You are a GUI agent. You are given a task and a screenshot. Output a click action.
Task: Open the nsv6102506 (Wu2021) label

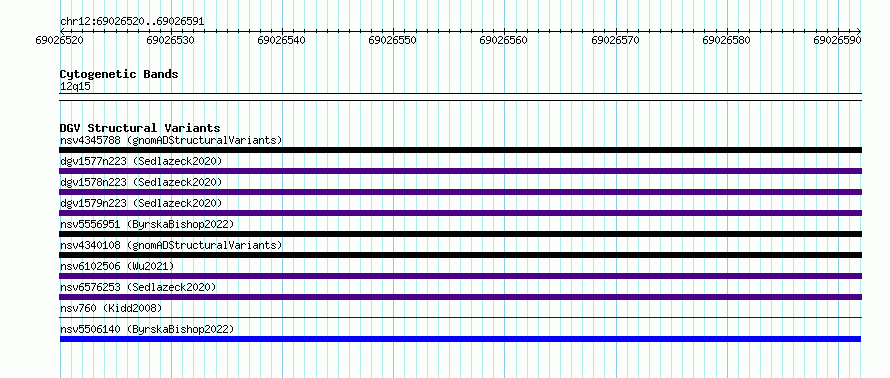117,266
